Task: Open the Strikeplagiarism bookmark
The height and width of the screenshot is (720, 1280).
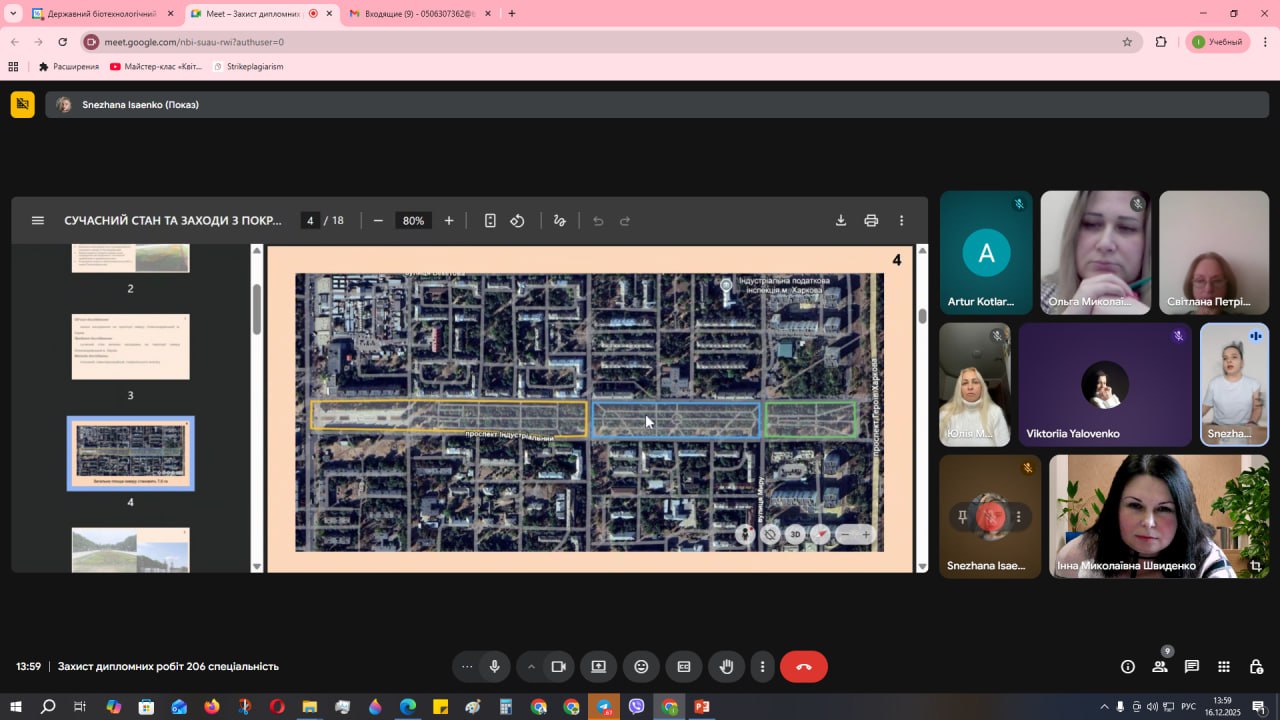Action: [x=247, y=67]
